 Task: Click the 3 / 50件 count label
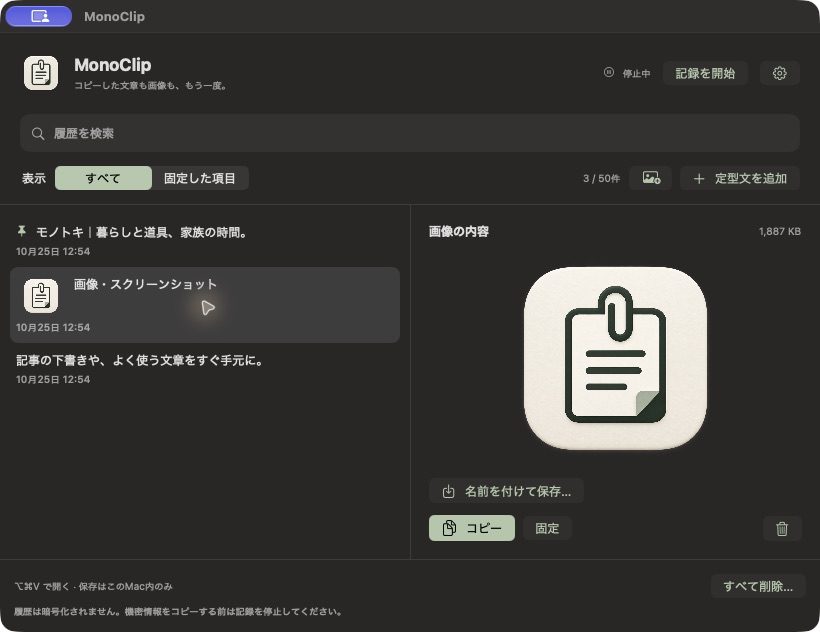coord(601,178)
